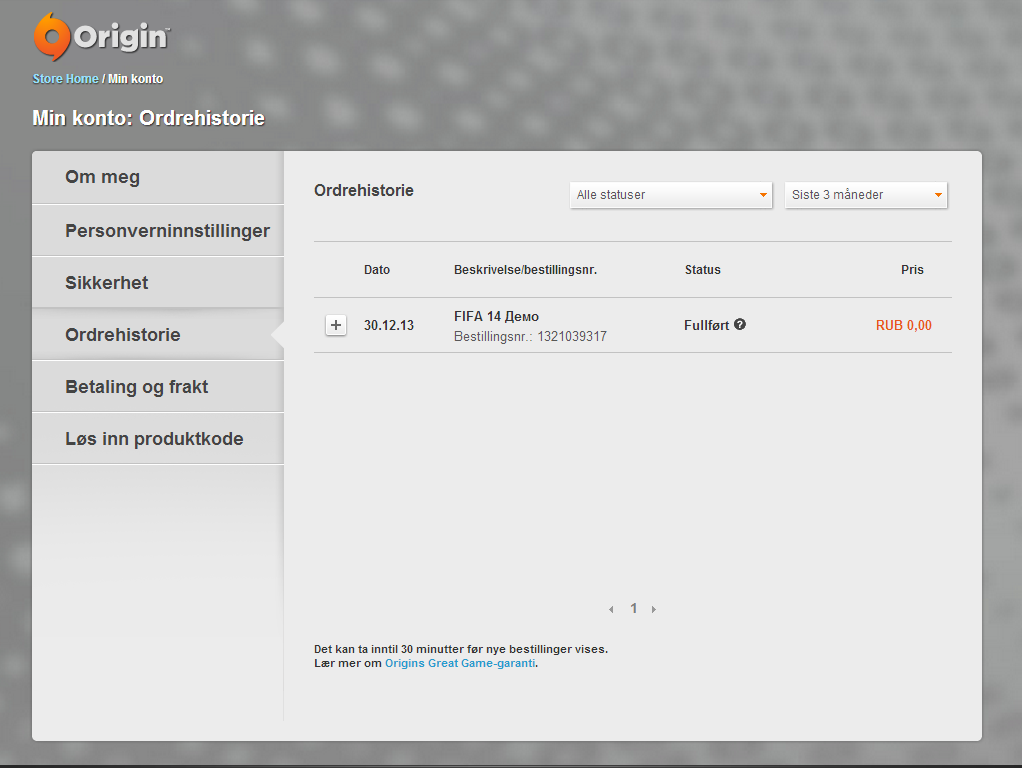This screenshot has width=1022, height=768.
Task: Open the Siste 3 måneder dropdown
Action: pos(866,195)
